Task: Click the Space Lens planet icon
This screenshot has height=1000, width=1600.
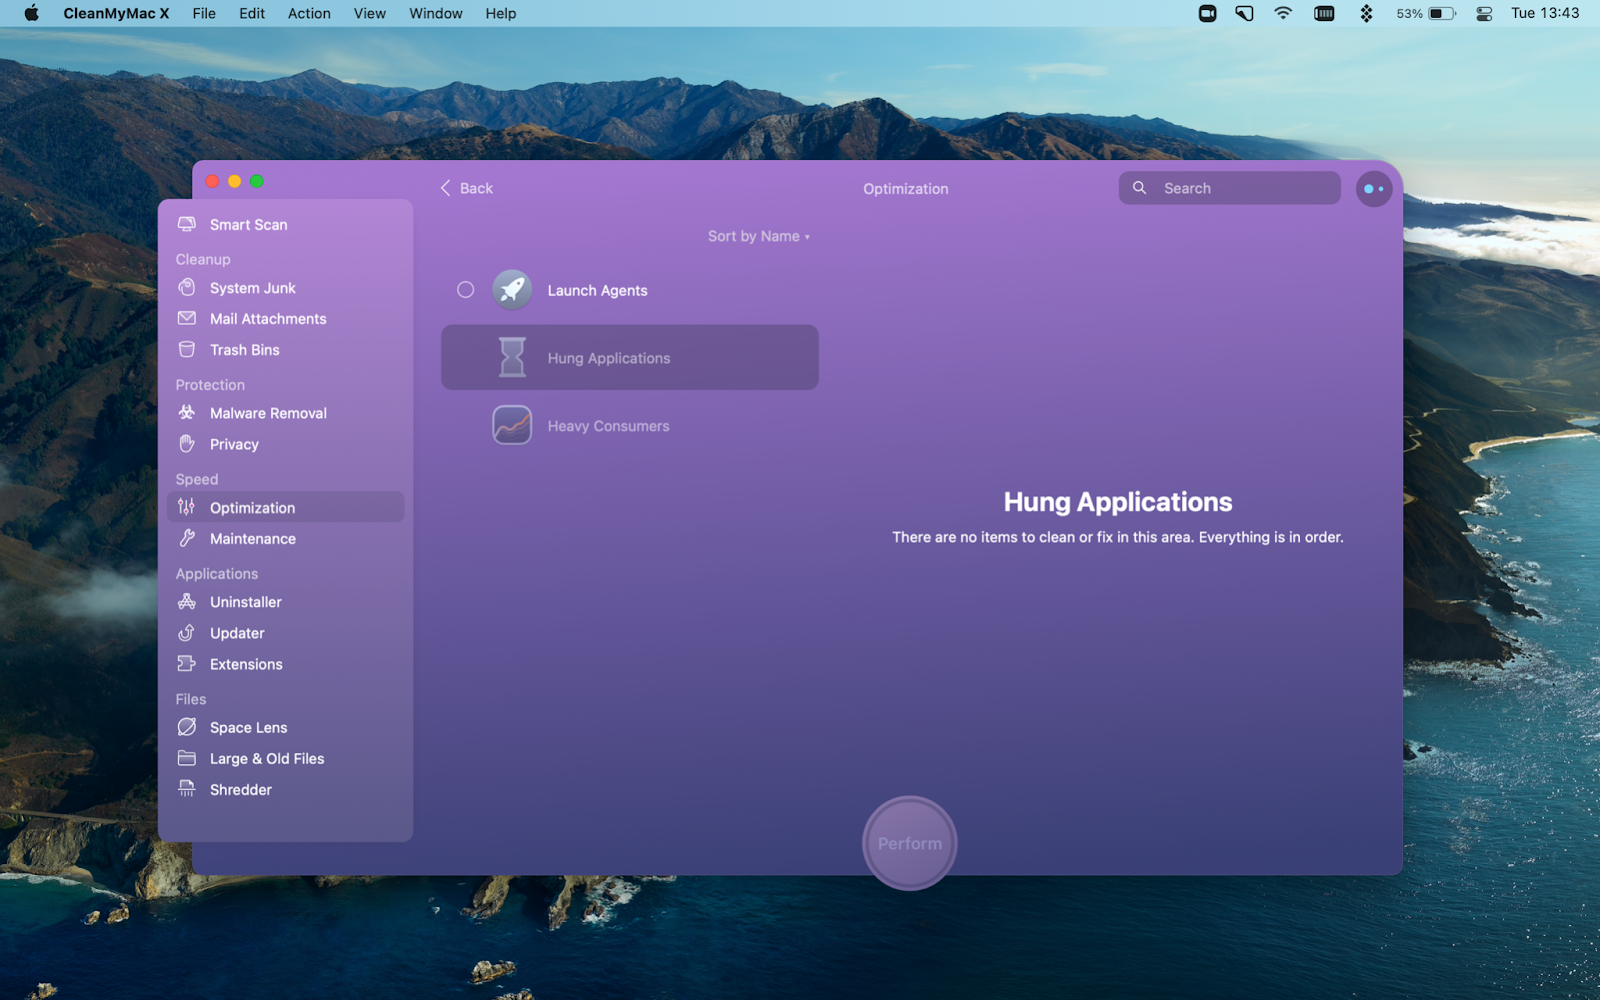Action: click(x=187, y=727)
